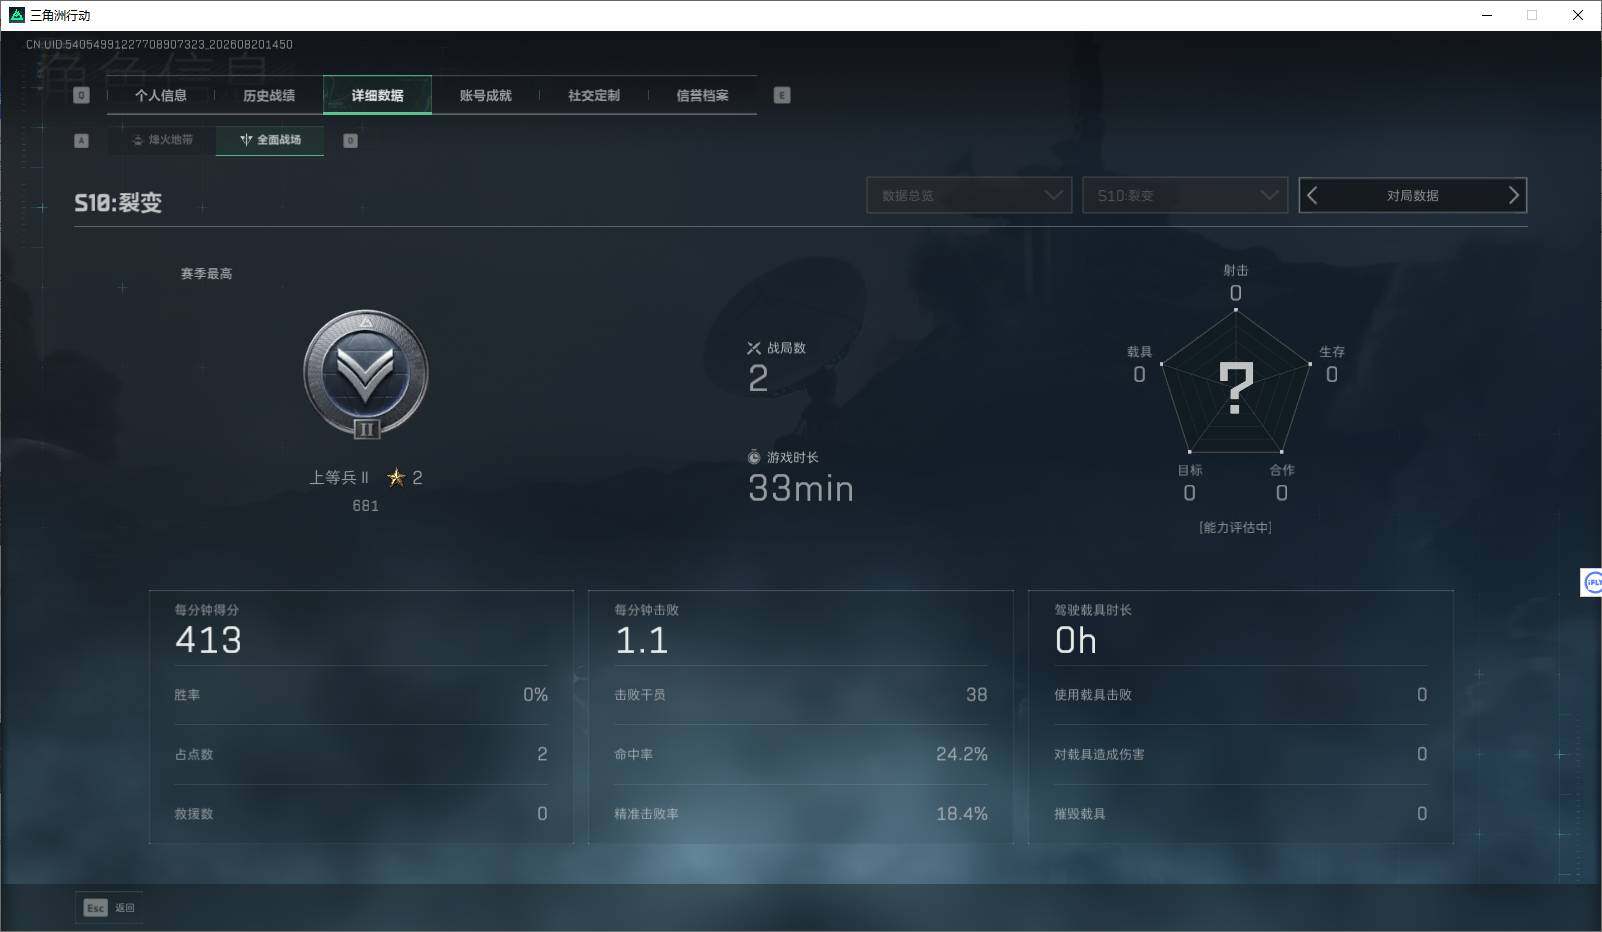Screen dimensions: 1602x932
Task: Click the 使用载具击败 row
Action: click(1241, 695)
